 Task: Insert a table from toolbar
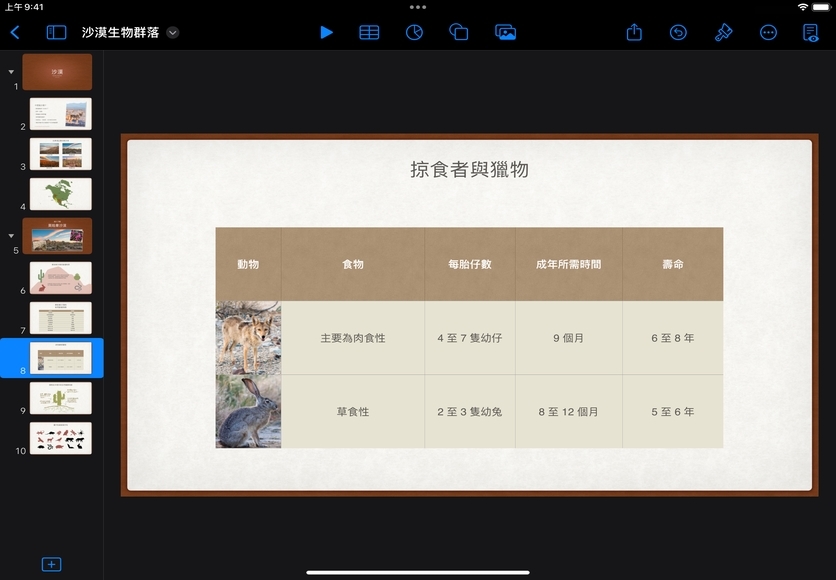[369, 32]
